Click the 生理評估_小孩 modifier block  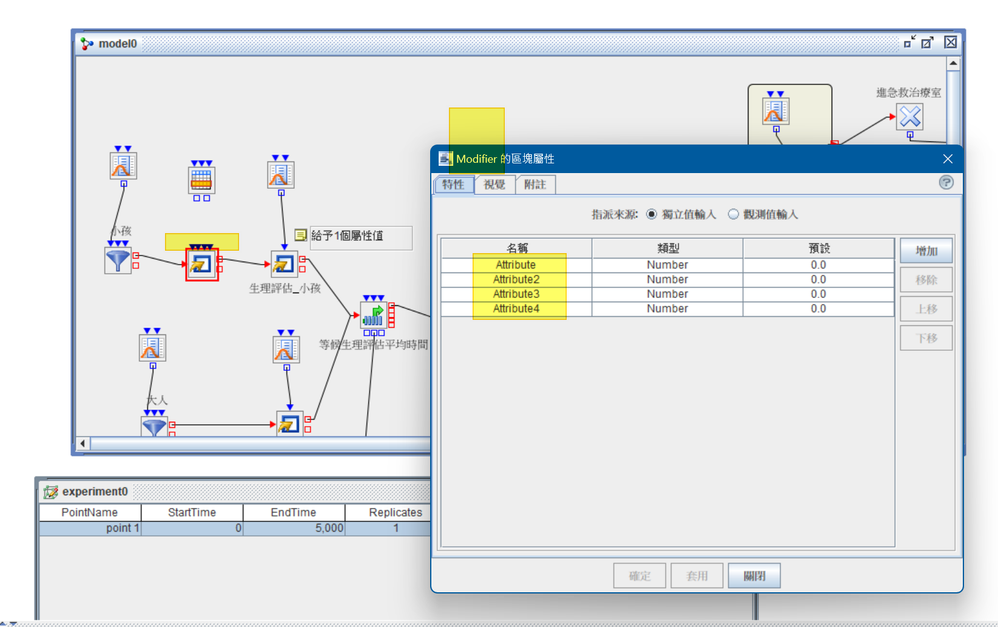(x=284, y=264)
